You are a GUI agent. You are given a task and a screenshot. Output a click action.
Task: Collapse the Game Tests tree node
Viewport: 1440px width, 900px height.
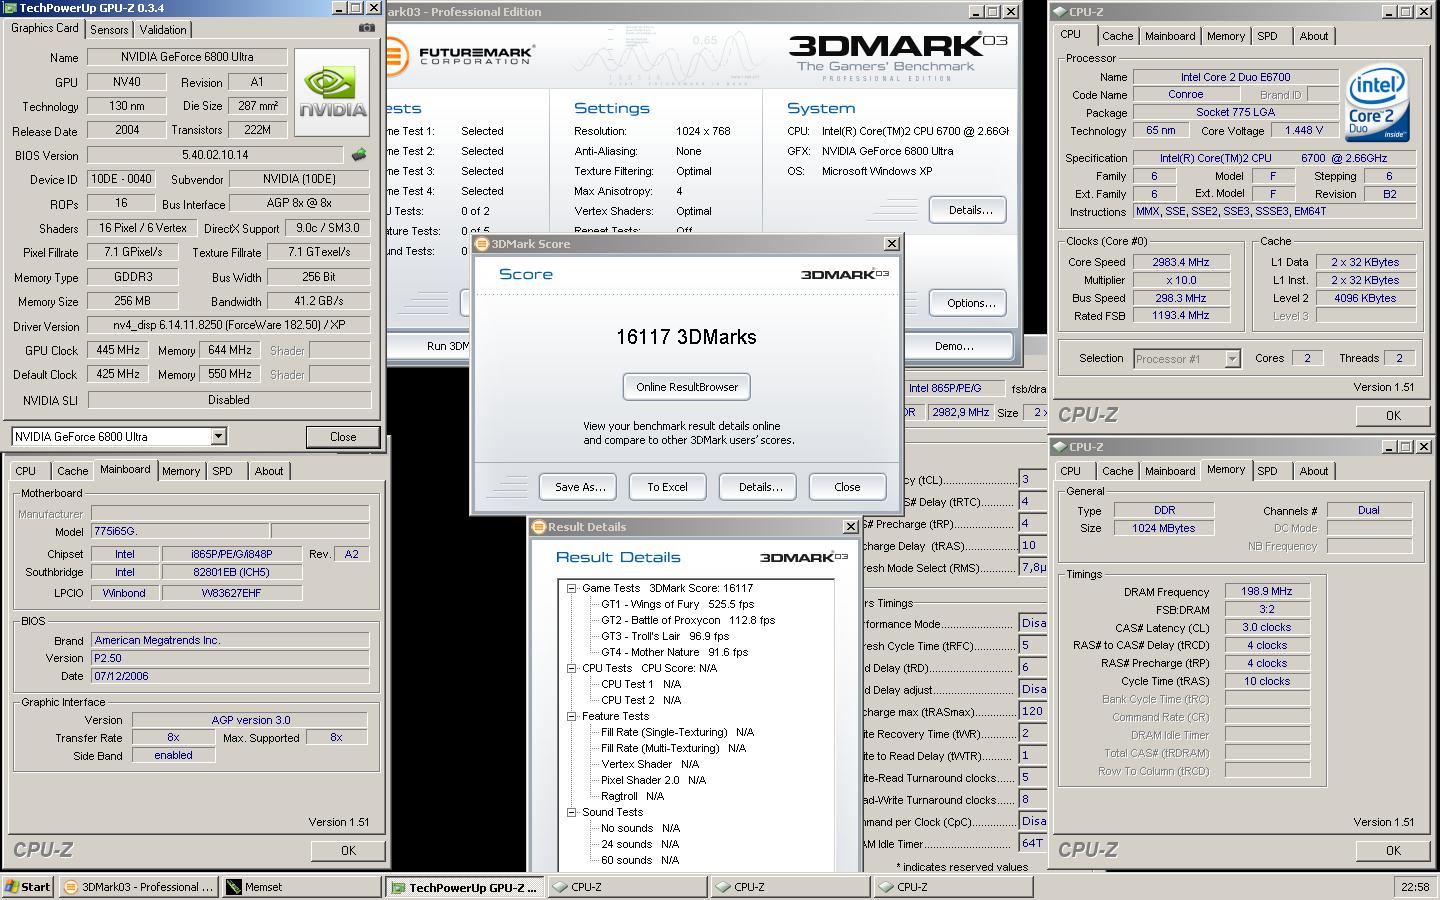tap(572, 588)
